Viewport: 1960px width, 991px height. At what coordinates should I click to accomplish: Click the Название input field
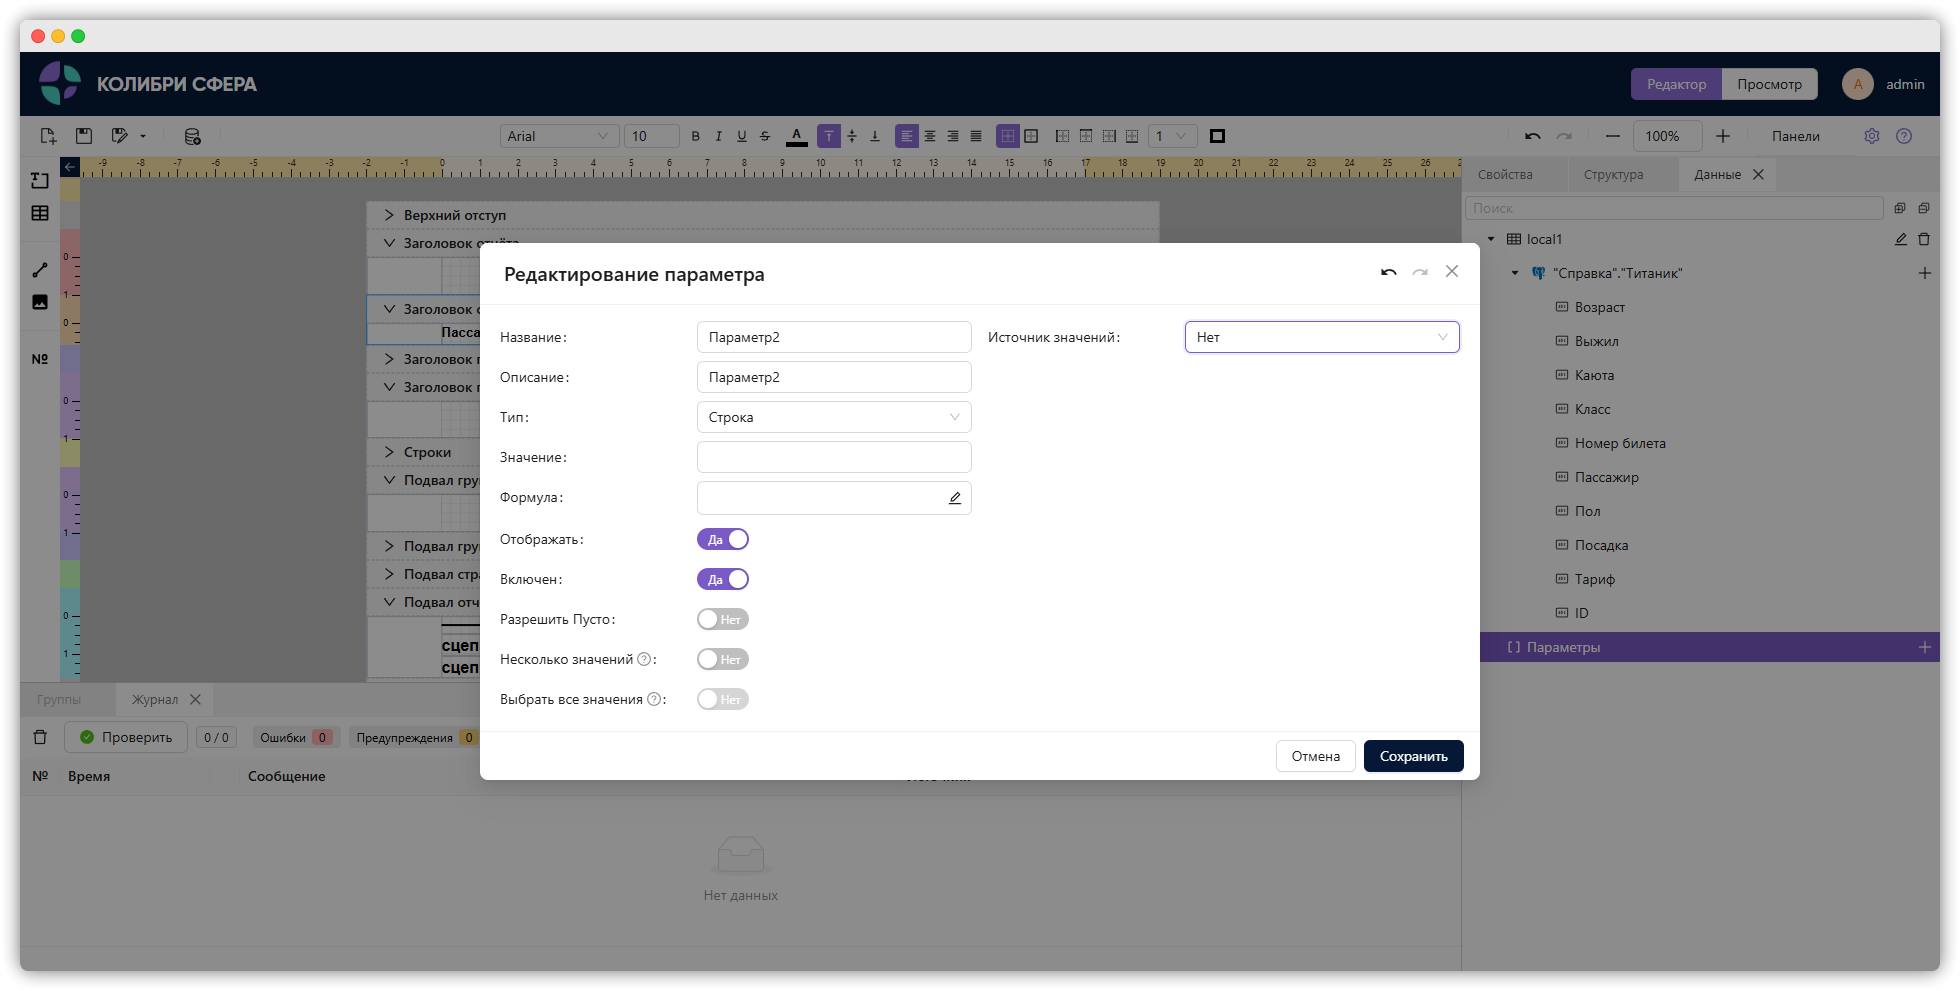click(x=834, y=337)
